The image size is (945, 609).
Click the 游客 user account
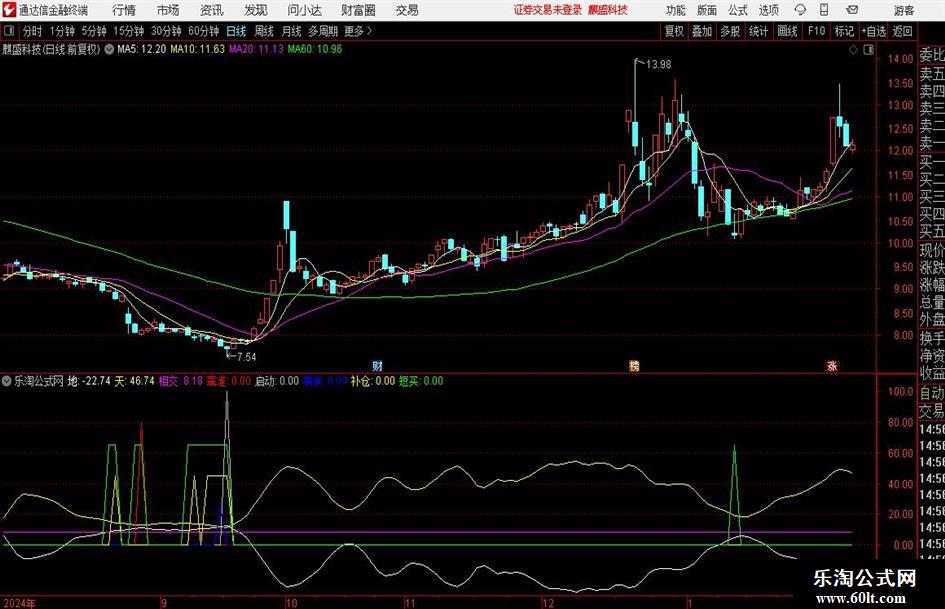(904, 10)
